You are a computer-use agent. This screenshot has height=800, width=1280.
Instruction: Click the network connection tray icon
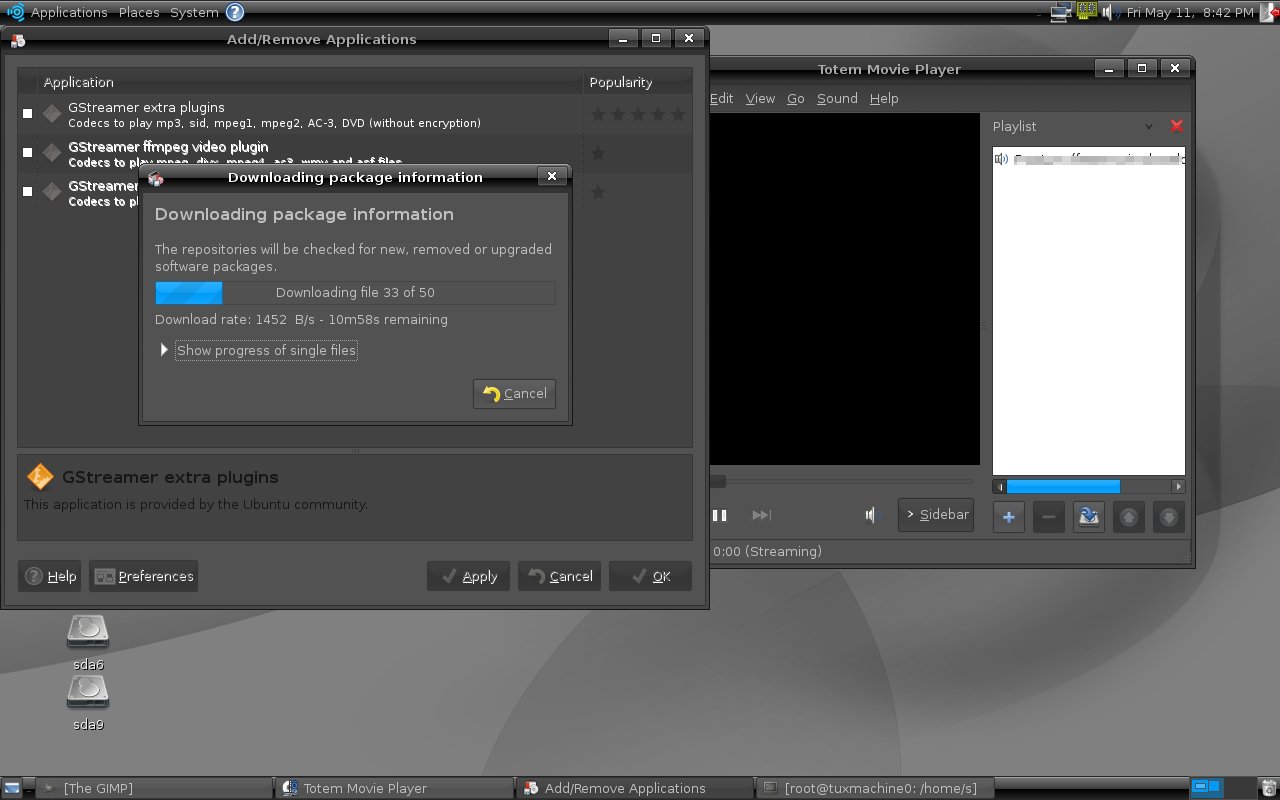pyautogui.click(x=1062, y=12)
